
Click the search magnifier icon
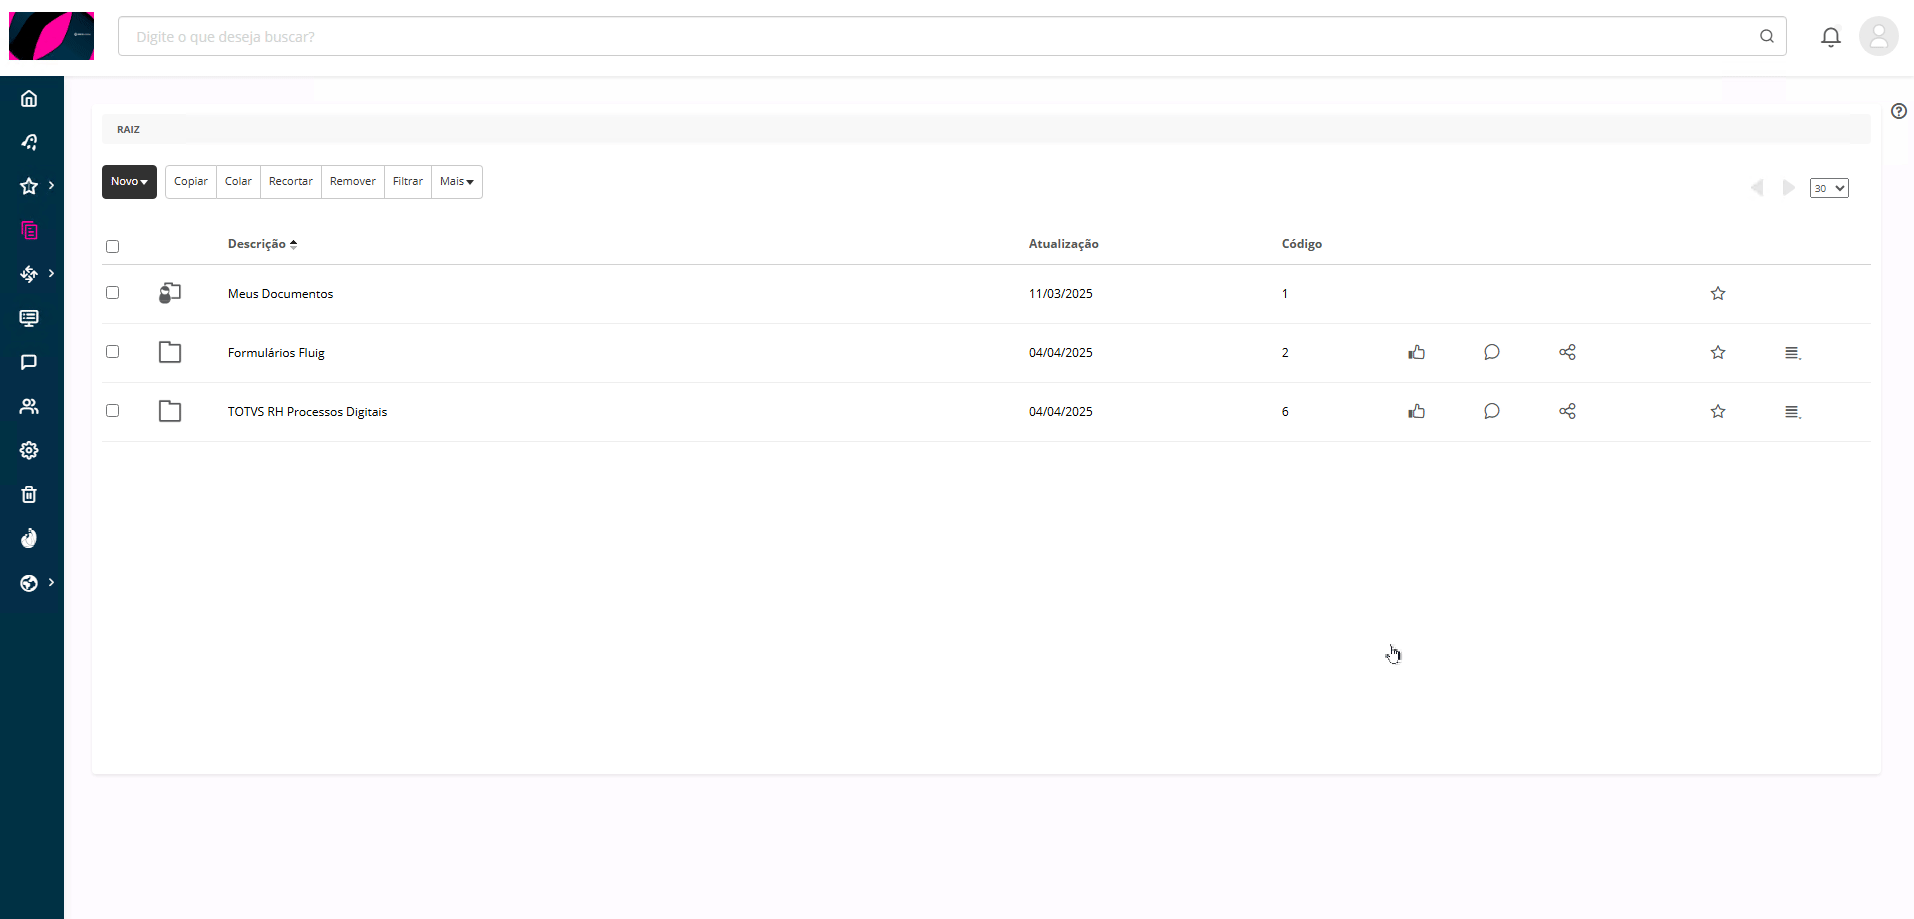(x=1767, y=36)
